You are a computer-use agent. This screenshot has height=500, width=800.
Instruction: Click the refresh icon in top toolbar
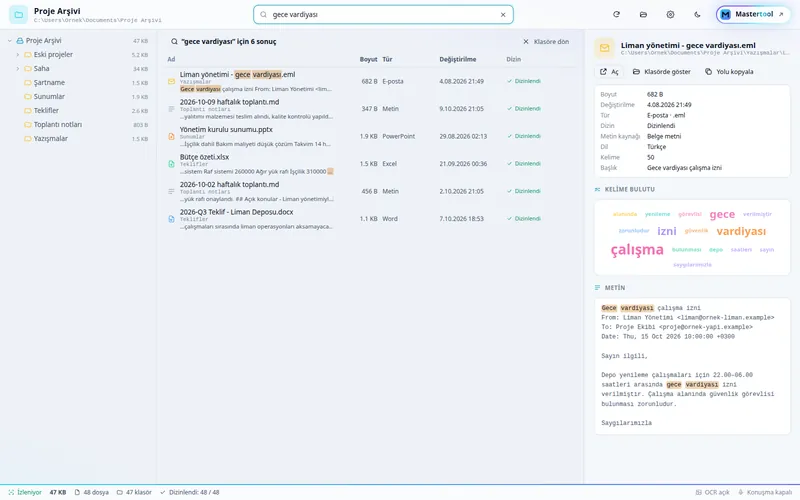click(616, 15)
